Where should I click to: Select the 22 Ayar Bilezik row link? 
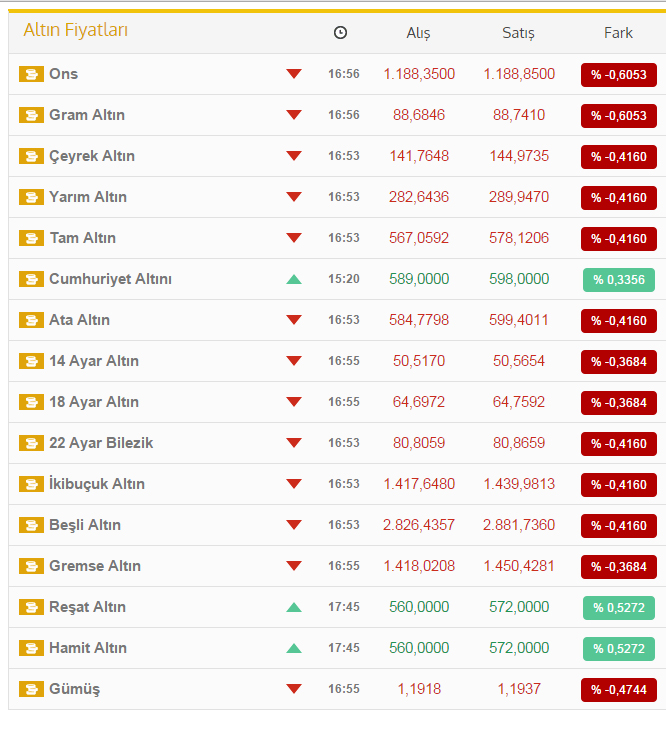point(101,443)
